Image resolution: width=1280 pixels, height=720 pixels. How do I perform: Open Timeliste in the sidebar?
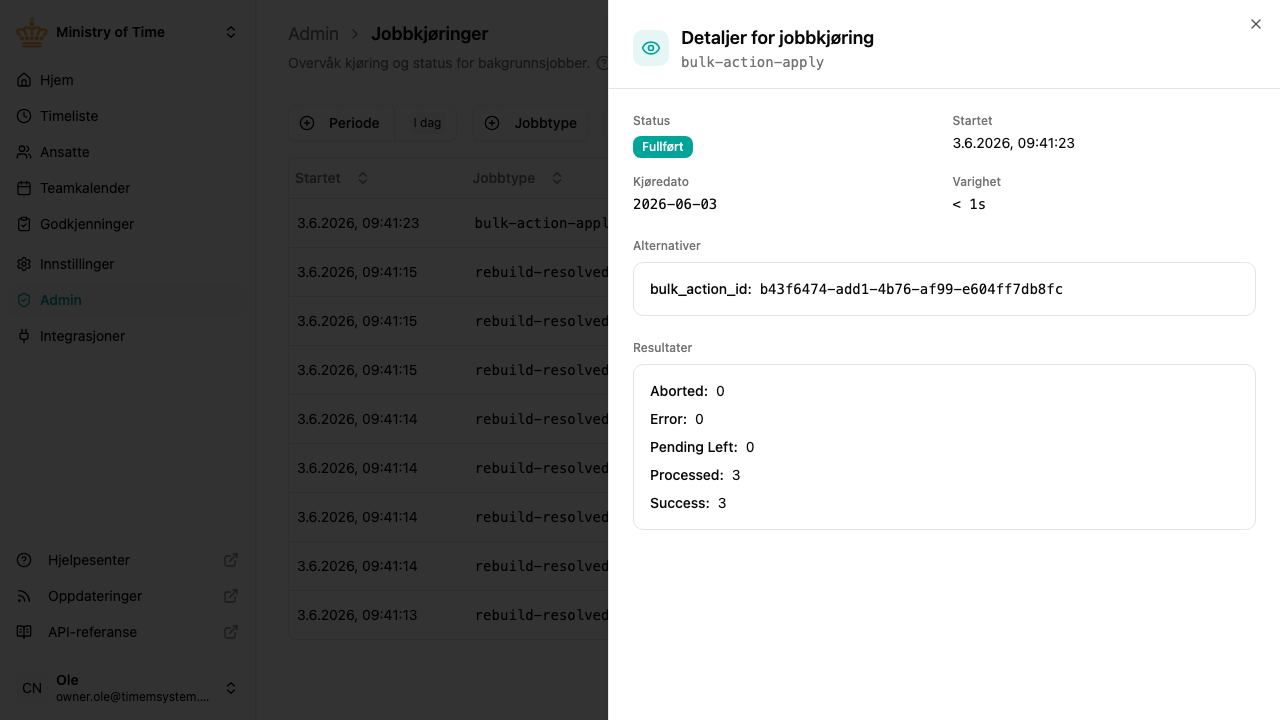pyautogui.click(x=128, y=116)
